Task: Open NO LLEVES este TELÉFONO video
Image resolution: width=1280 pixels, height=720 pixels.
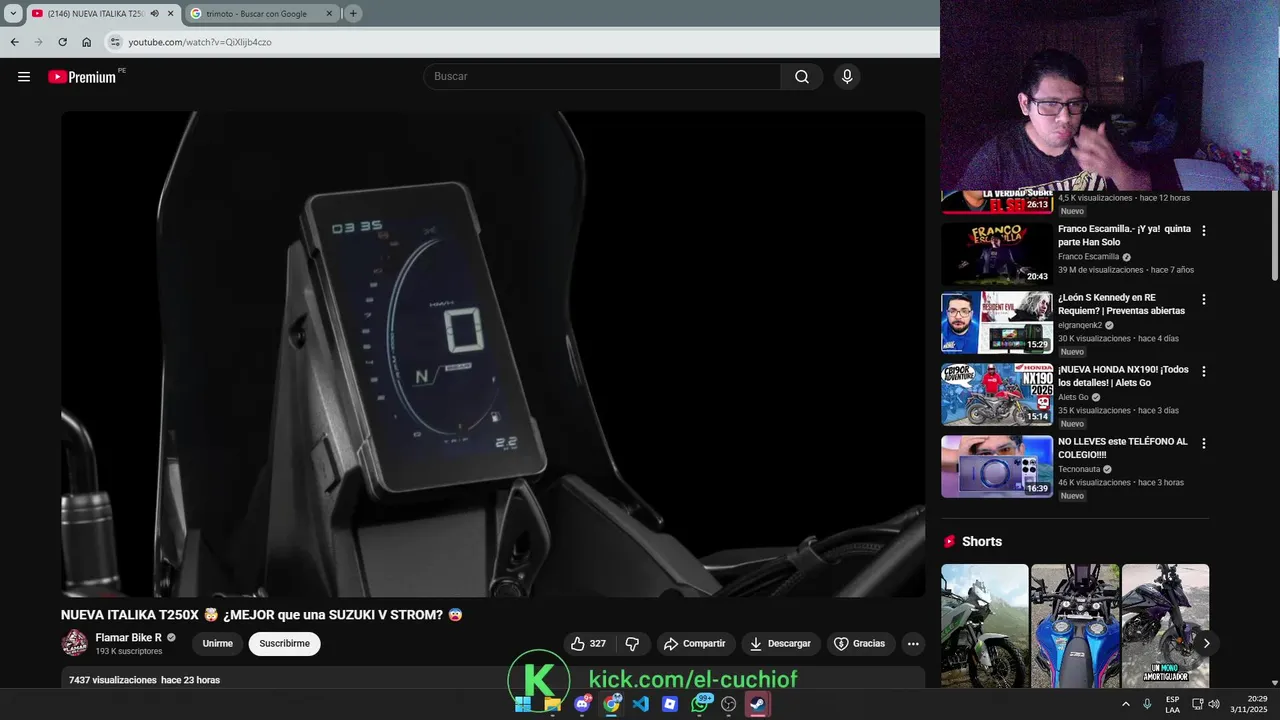Action: pos(997,466)
